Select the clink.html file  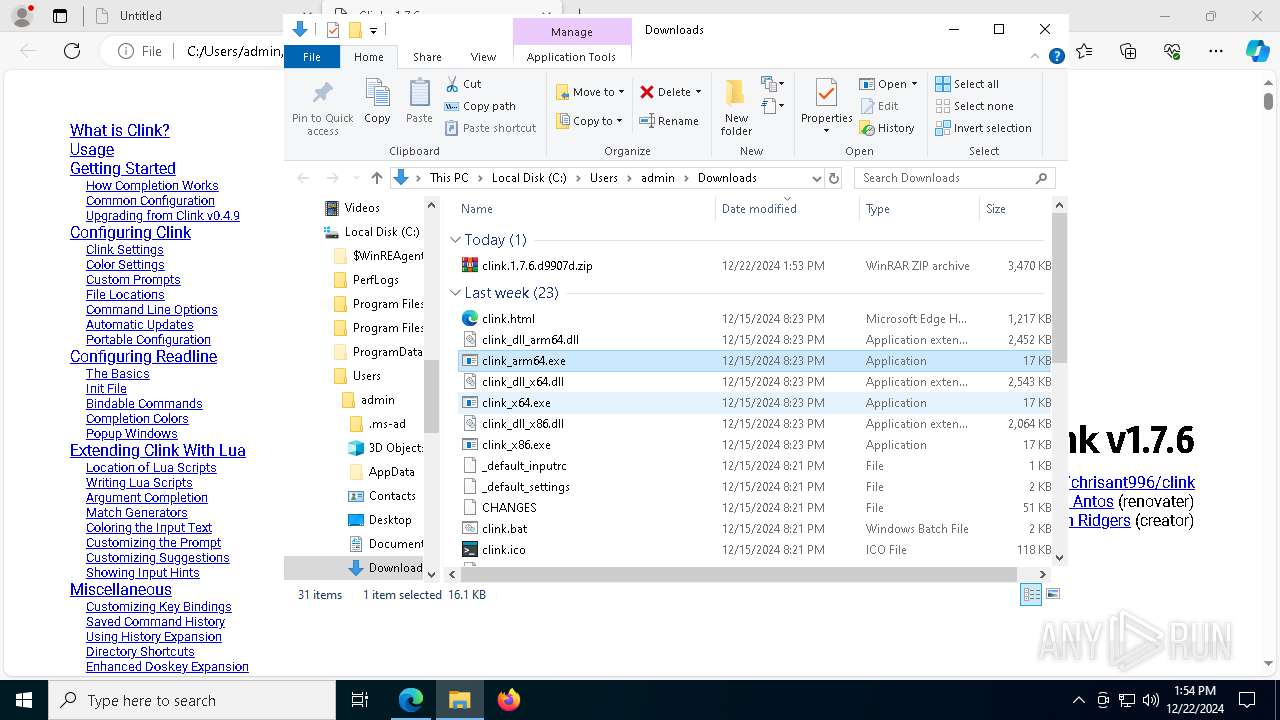508,319
